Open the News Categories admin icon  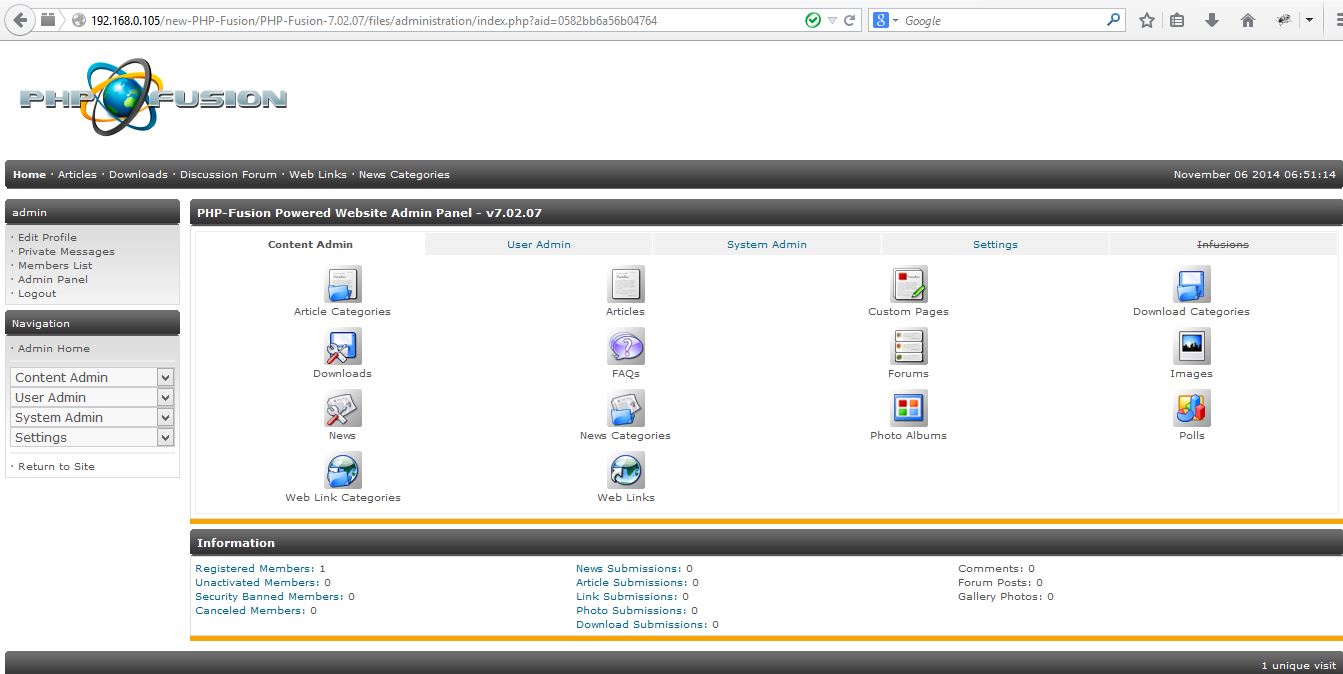click(x=626, y=408)
